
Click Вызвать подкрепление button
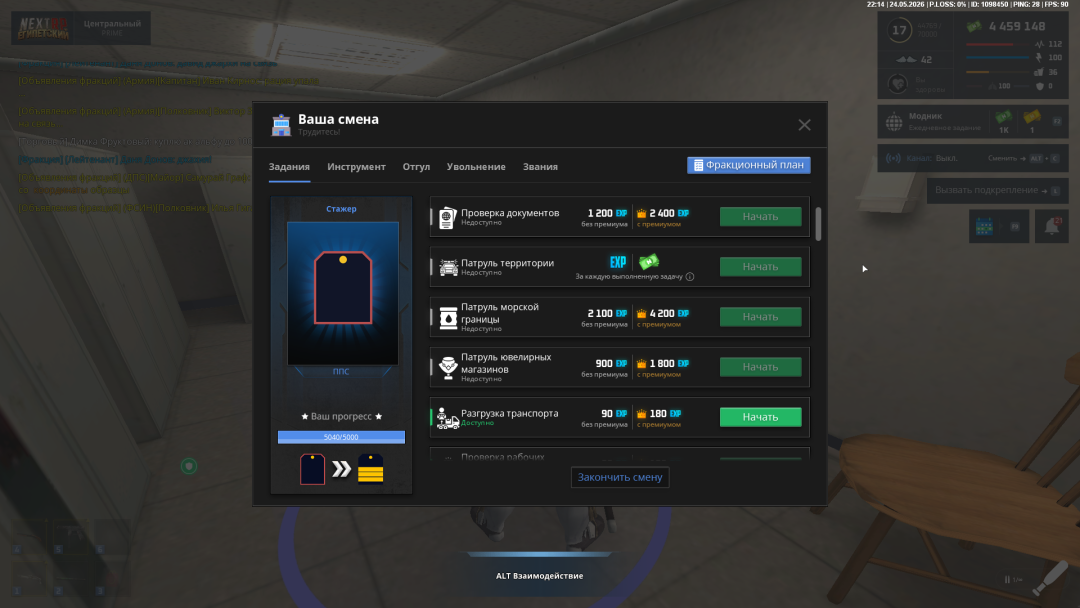997,191
